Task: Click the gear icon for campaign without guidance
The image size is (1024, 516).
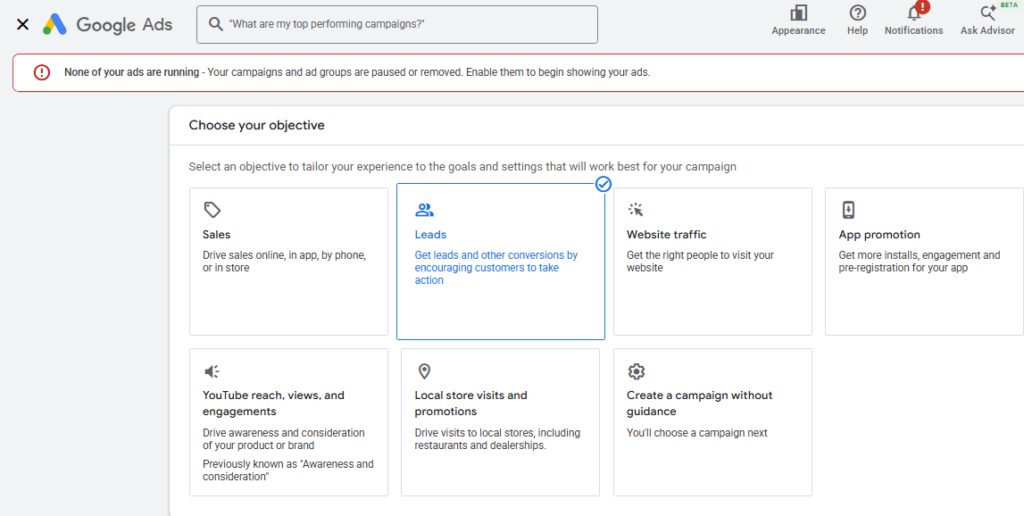Action: click(x=635, y=372)
